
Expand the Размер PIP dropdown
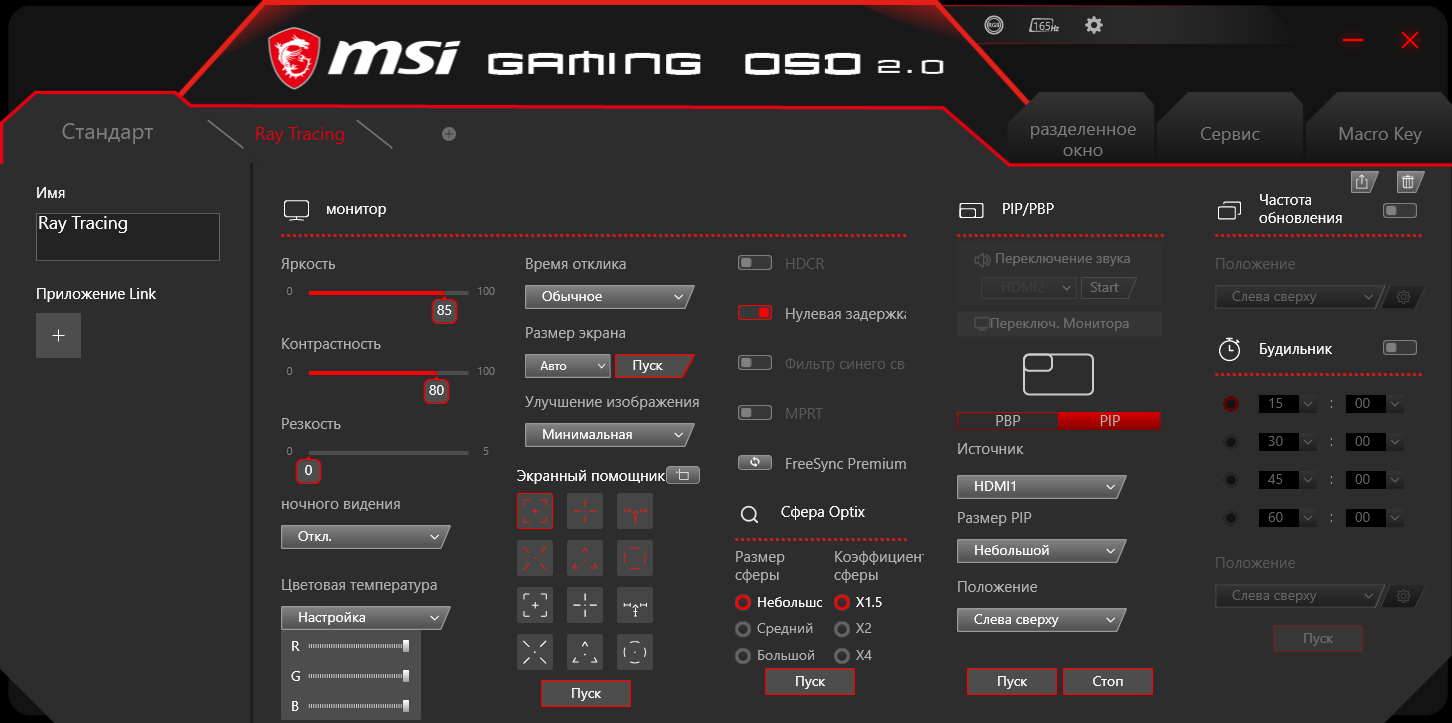[x=1042, y=551]
